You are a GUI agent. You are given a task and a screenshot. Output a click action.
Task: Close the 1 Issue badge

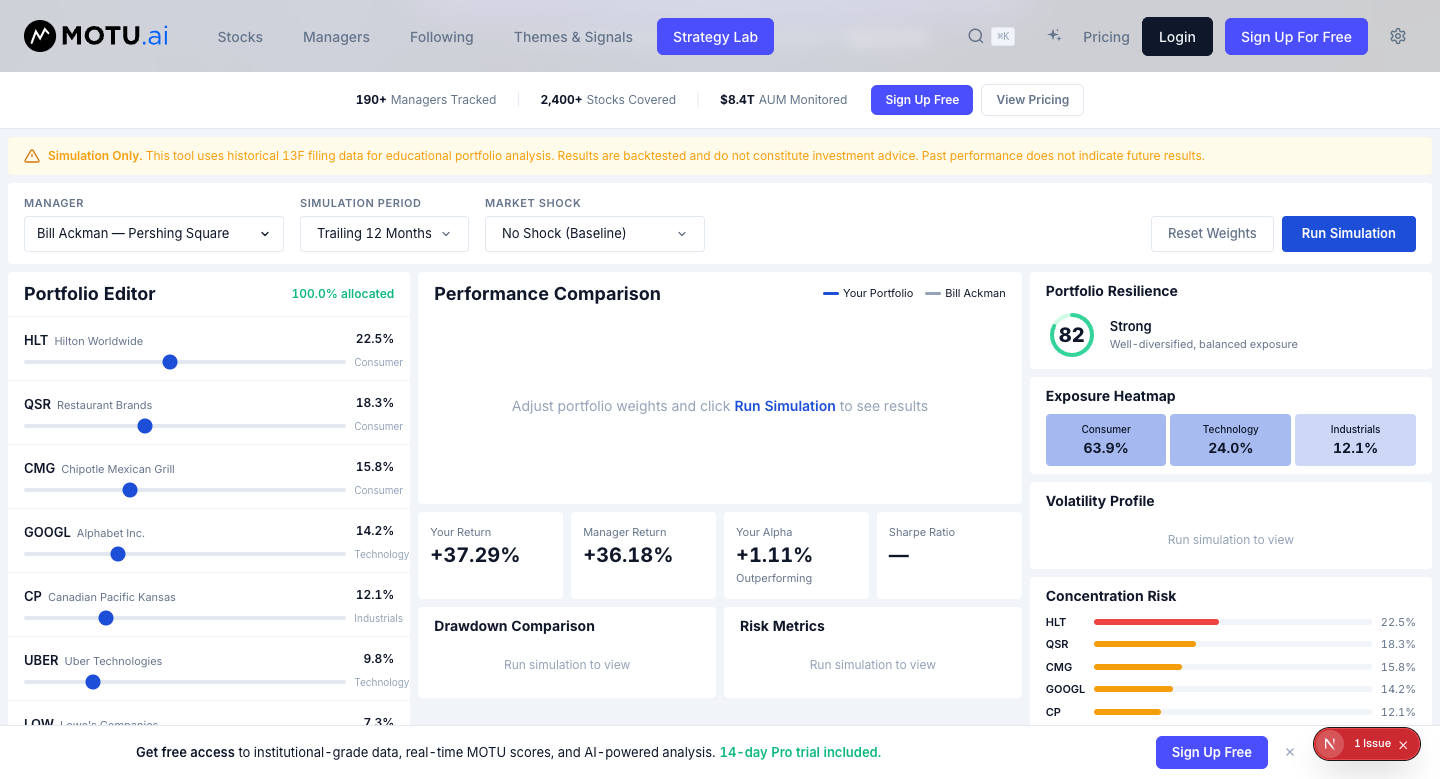click(1403, 745)
